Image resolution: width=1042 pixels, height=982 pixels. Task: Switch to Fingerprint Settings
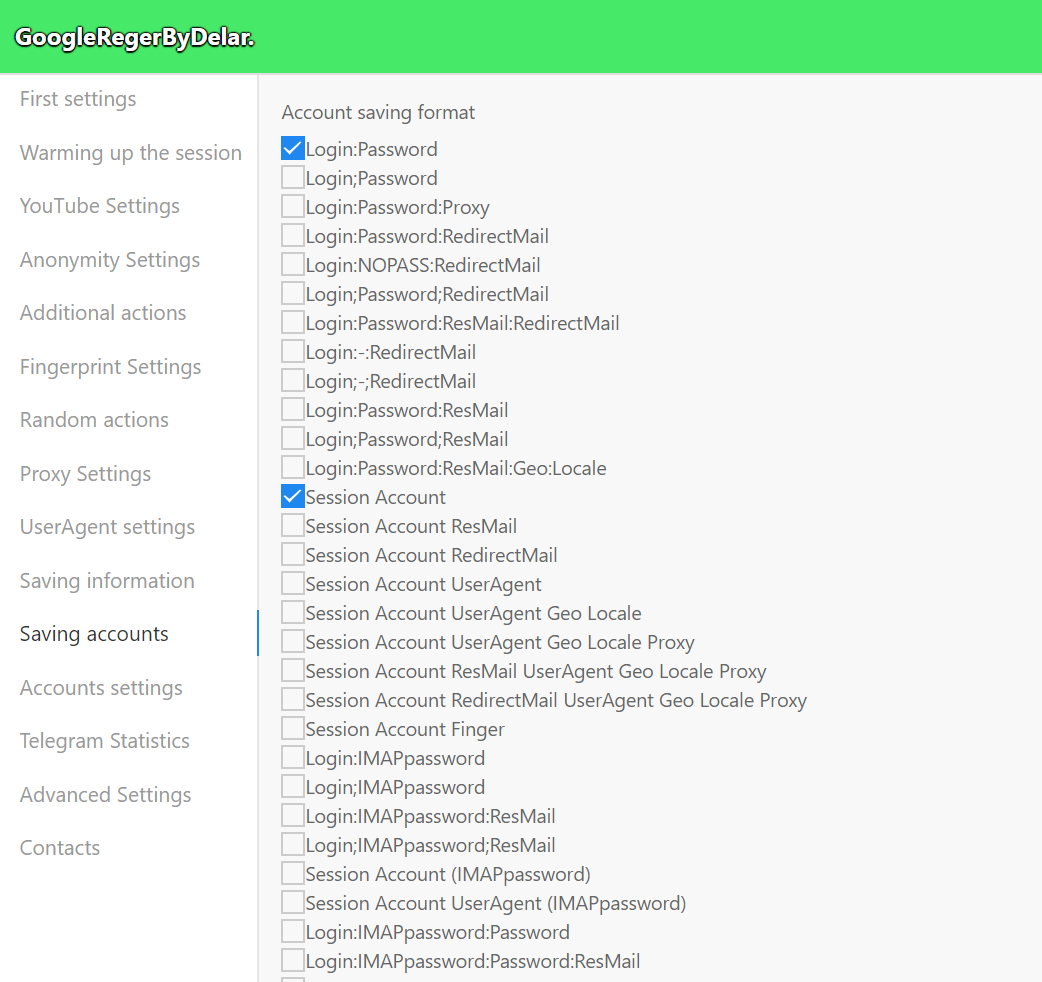pos(110,367)
